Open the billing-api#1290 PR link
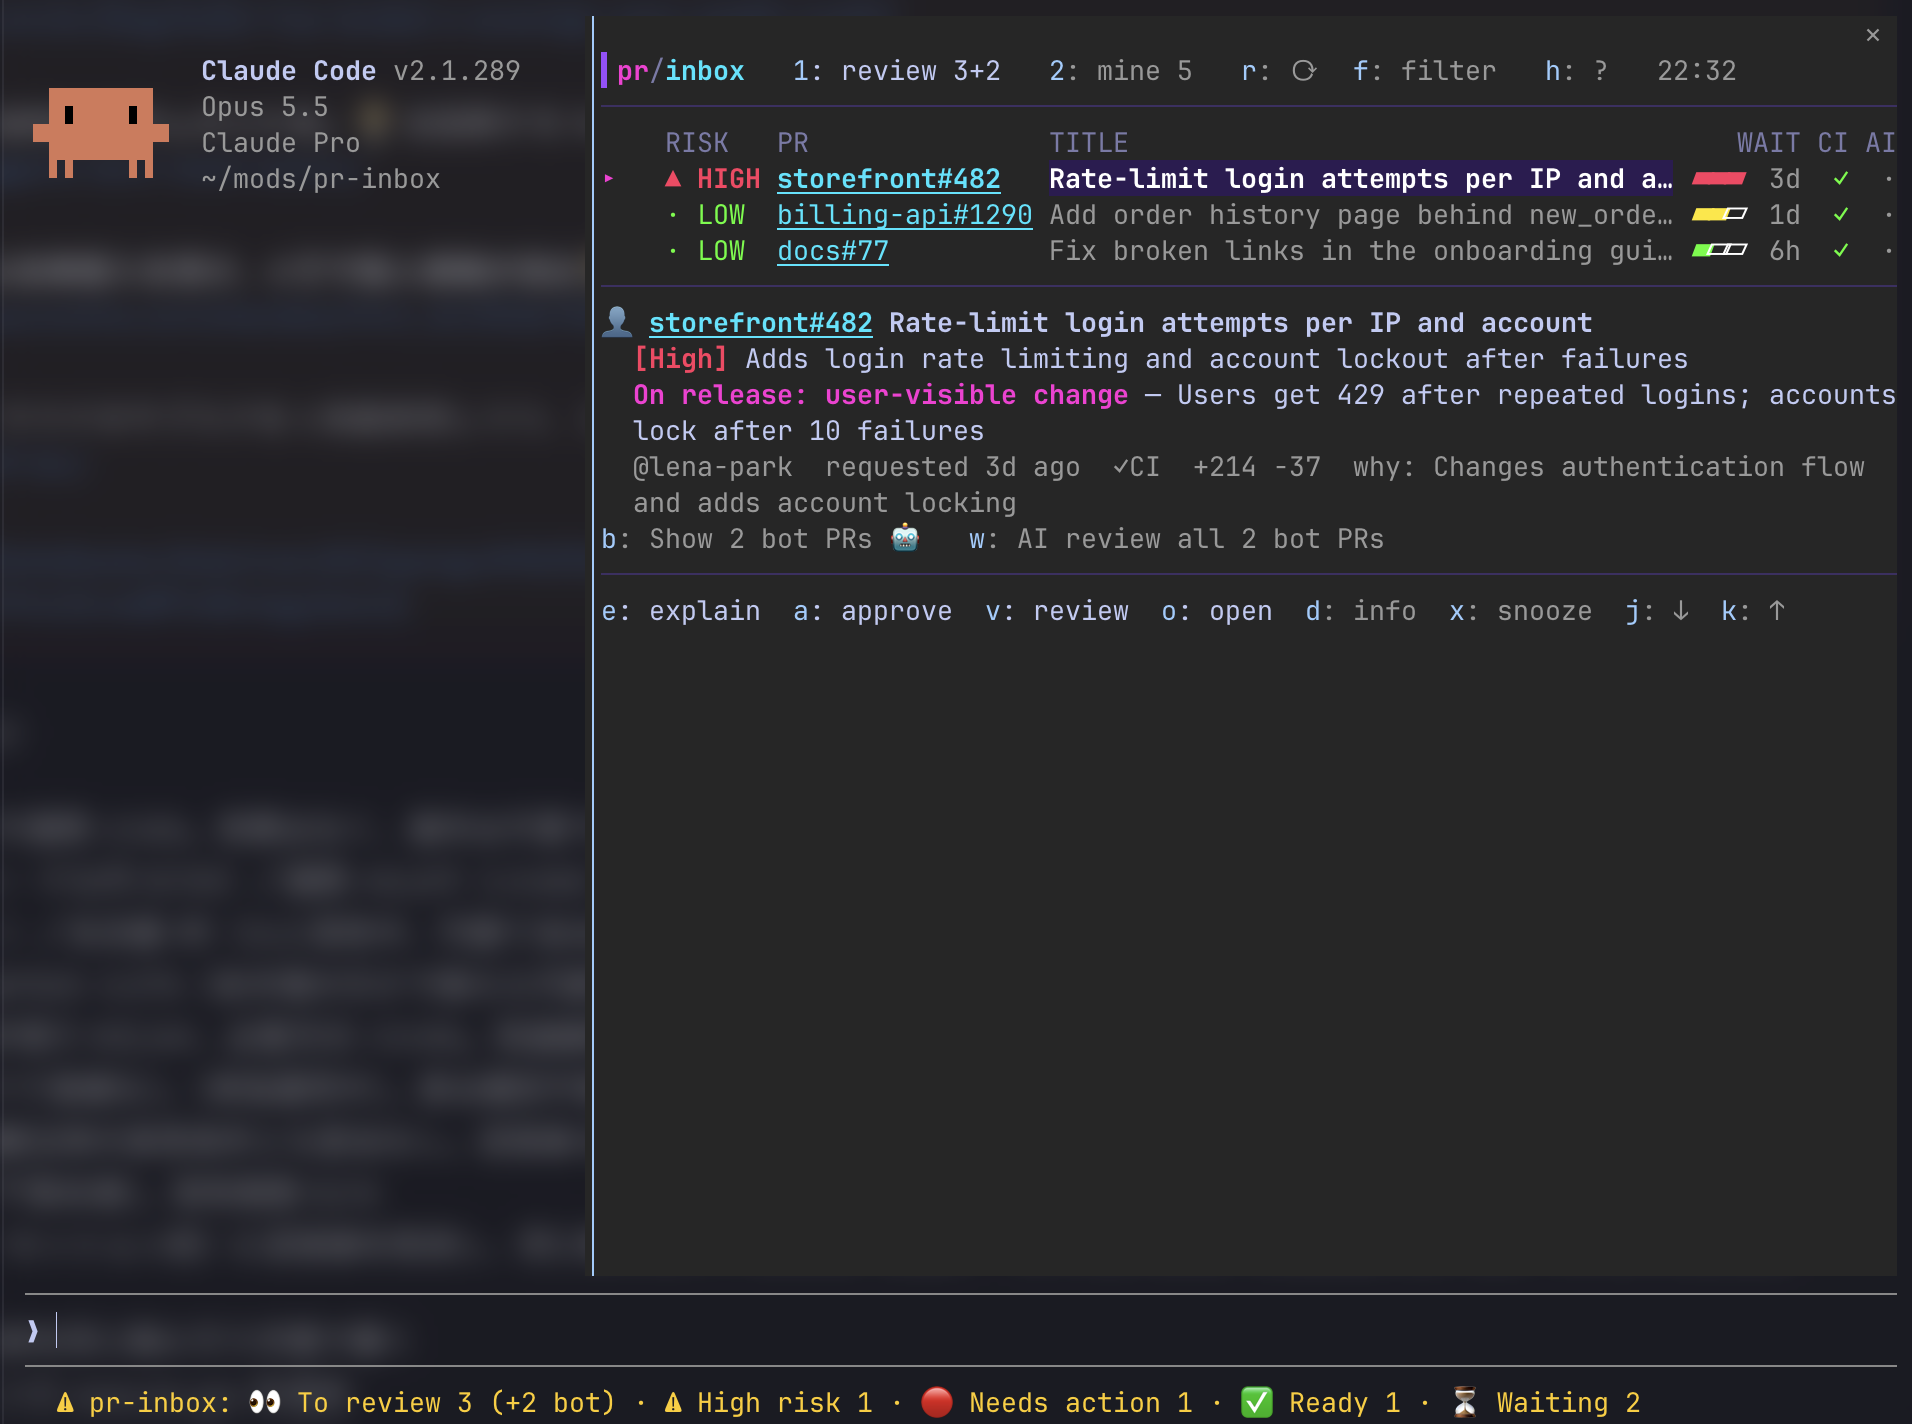This screenshot has width=1912, height=1424. (x=905, y=215)
